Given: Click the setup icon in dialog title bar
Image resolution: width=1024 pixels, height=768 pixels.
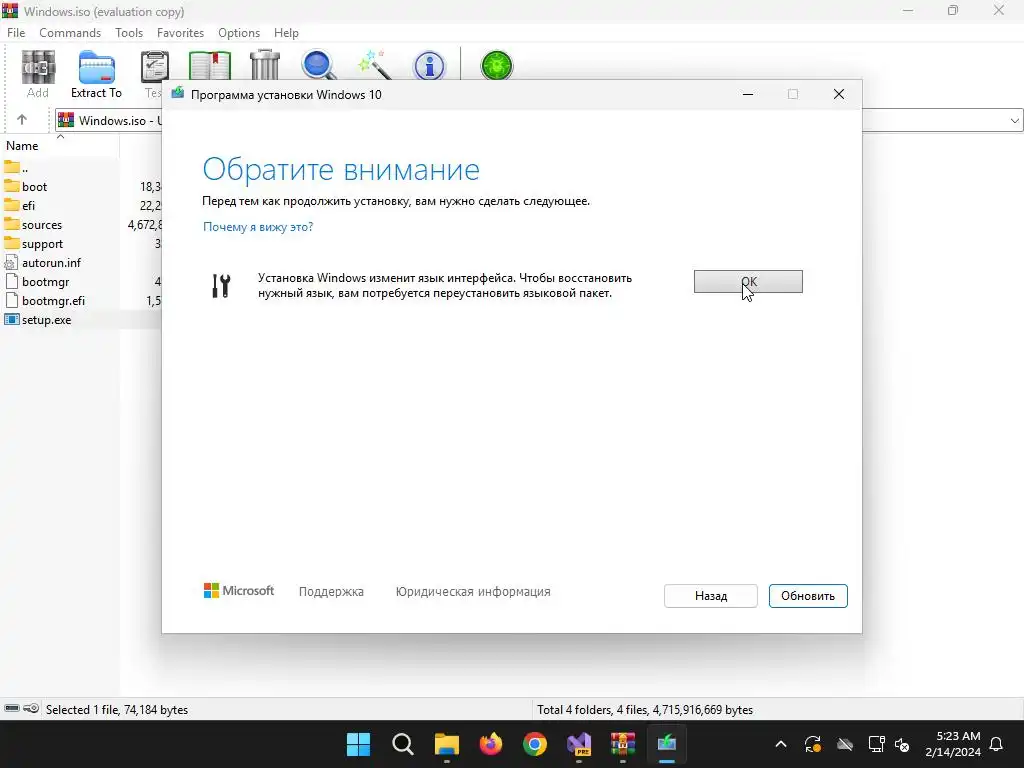Looking at the screenshot, I should pyautogui.click(x=178, y=94).
